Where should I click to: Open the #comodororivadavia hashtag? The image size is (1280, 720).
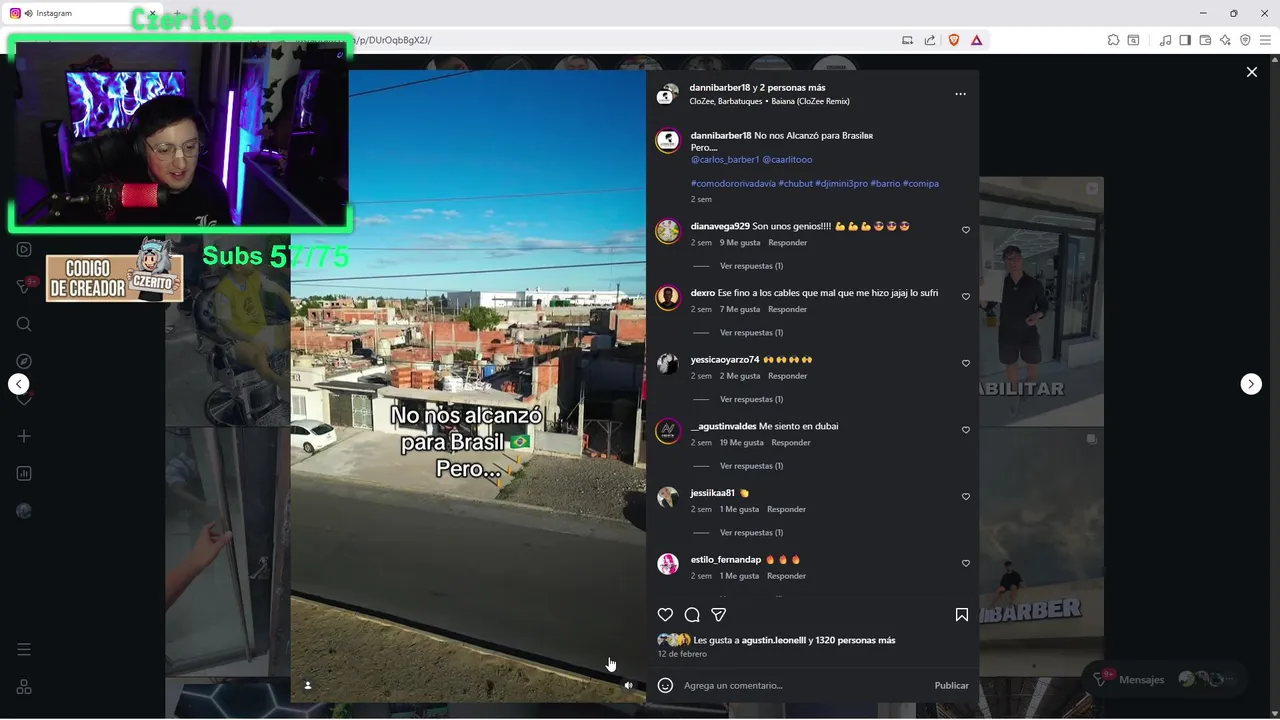[x=733, y=184]
